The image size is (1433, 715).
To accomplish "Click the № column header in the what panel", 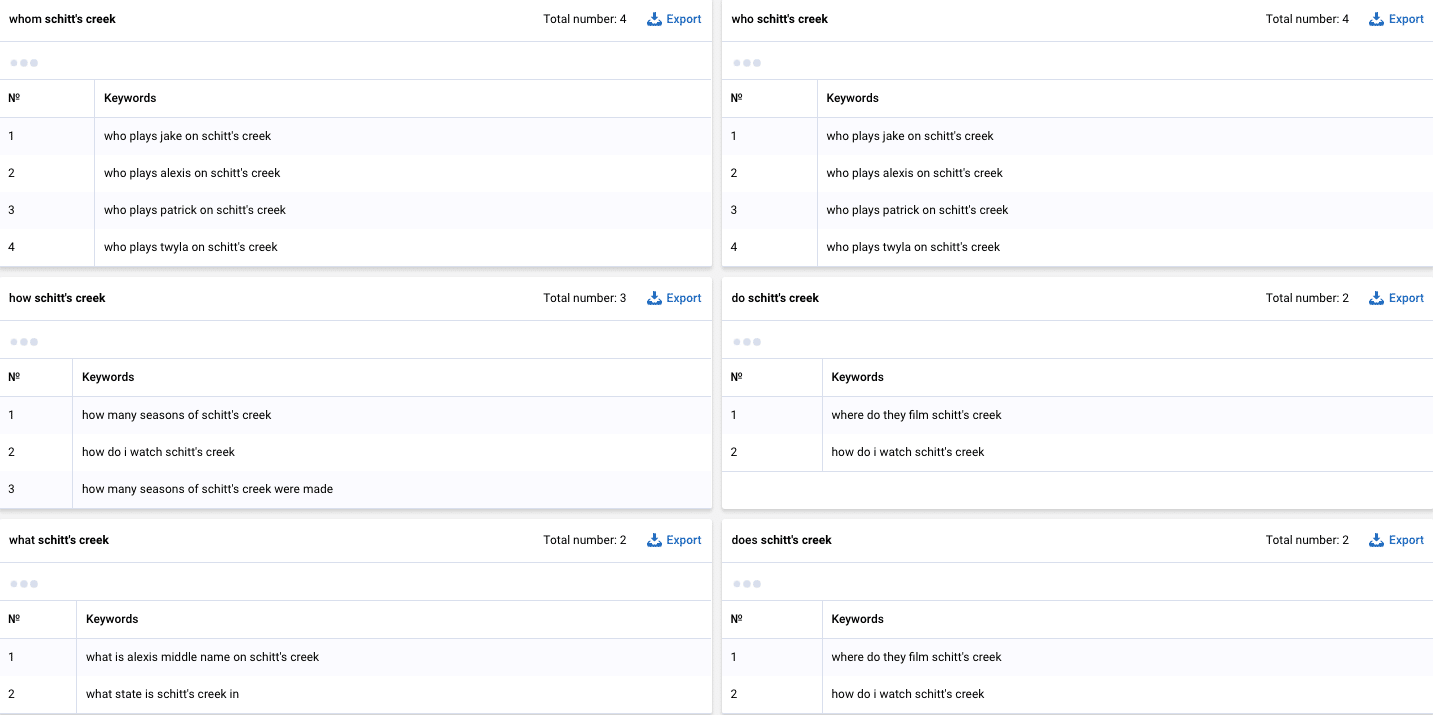I will 14,619.
